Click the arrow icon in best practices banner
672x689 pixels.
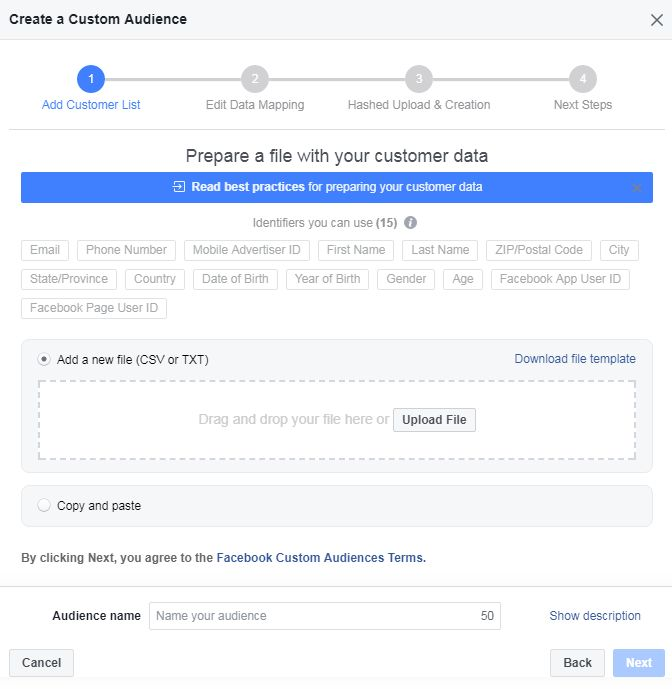[x=179, y=187]
